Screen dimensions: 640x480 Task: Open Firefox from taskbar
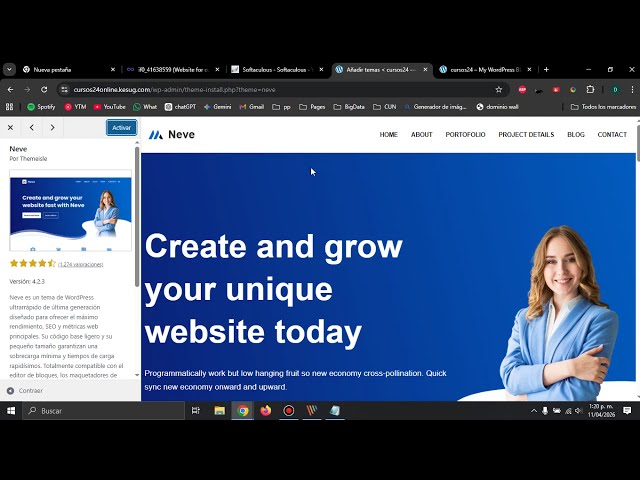click(x=266, y=411)
